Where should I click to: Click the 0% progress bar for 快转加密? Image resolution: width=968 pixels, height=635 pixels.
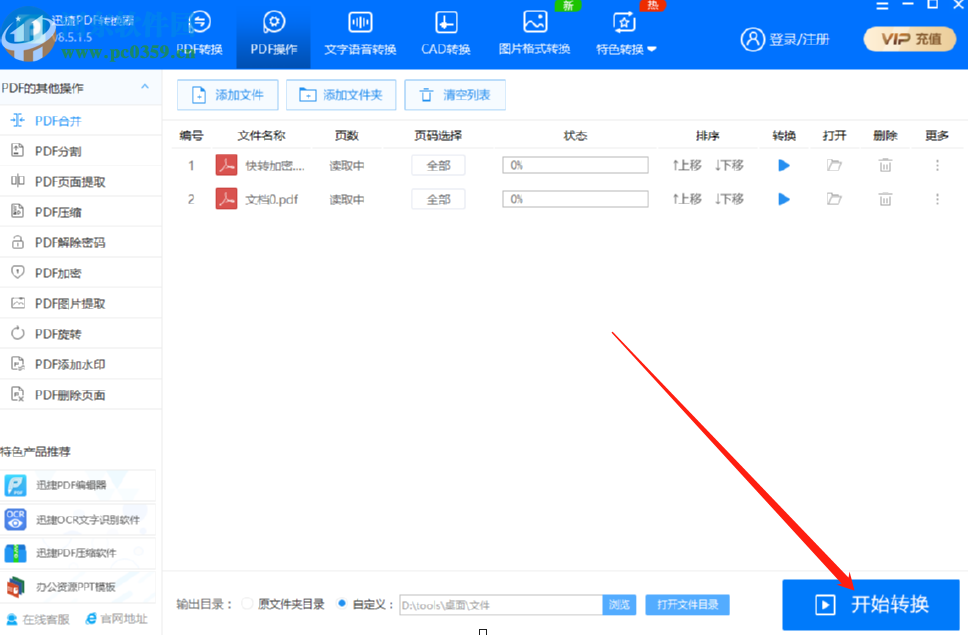(575, 164)
